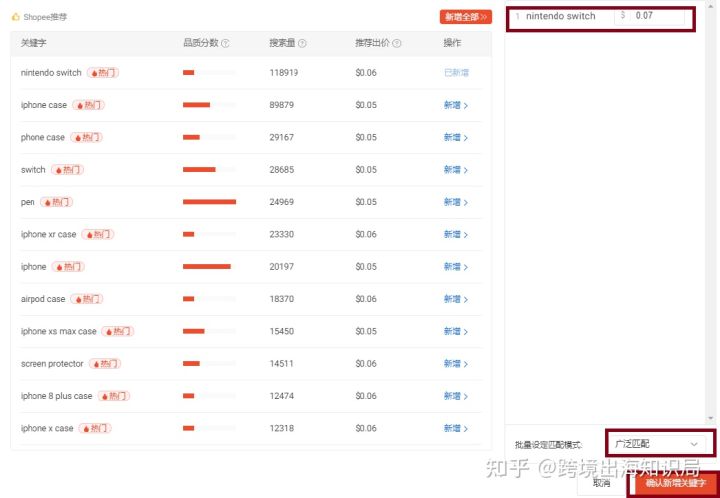Add the iphone xr case keyword
The width and height of the screenshot is (720, 498).
(456, 235)
